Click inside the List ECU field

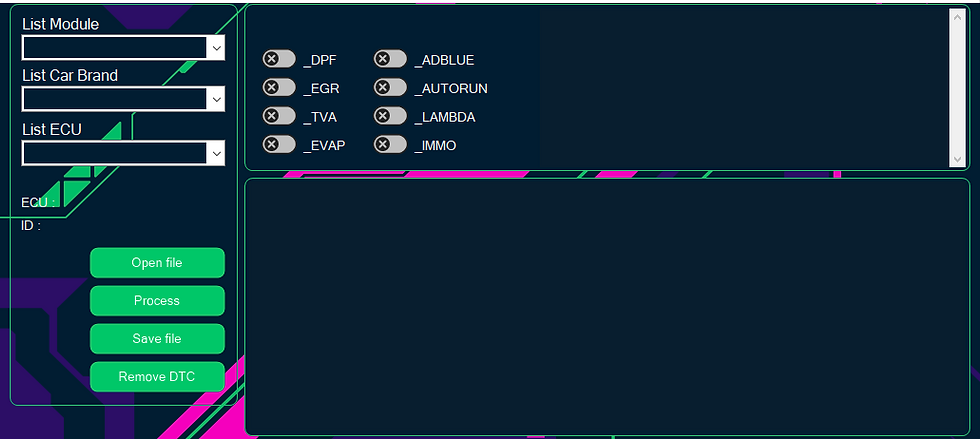click(123, 154)
